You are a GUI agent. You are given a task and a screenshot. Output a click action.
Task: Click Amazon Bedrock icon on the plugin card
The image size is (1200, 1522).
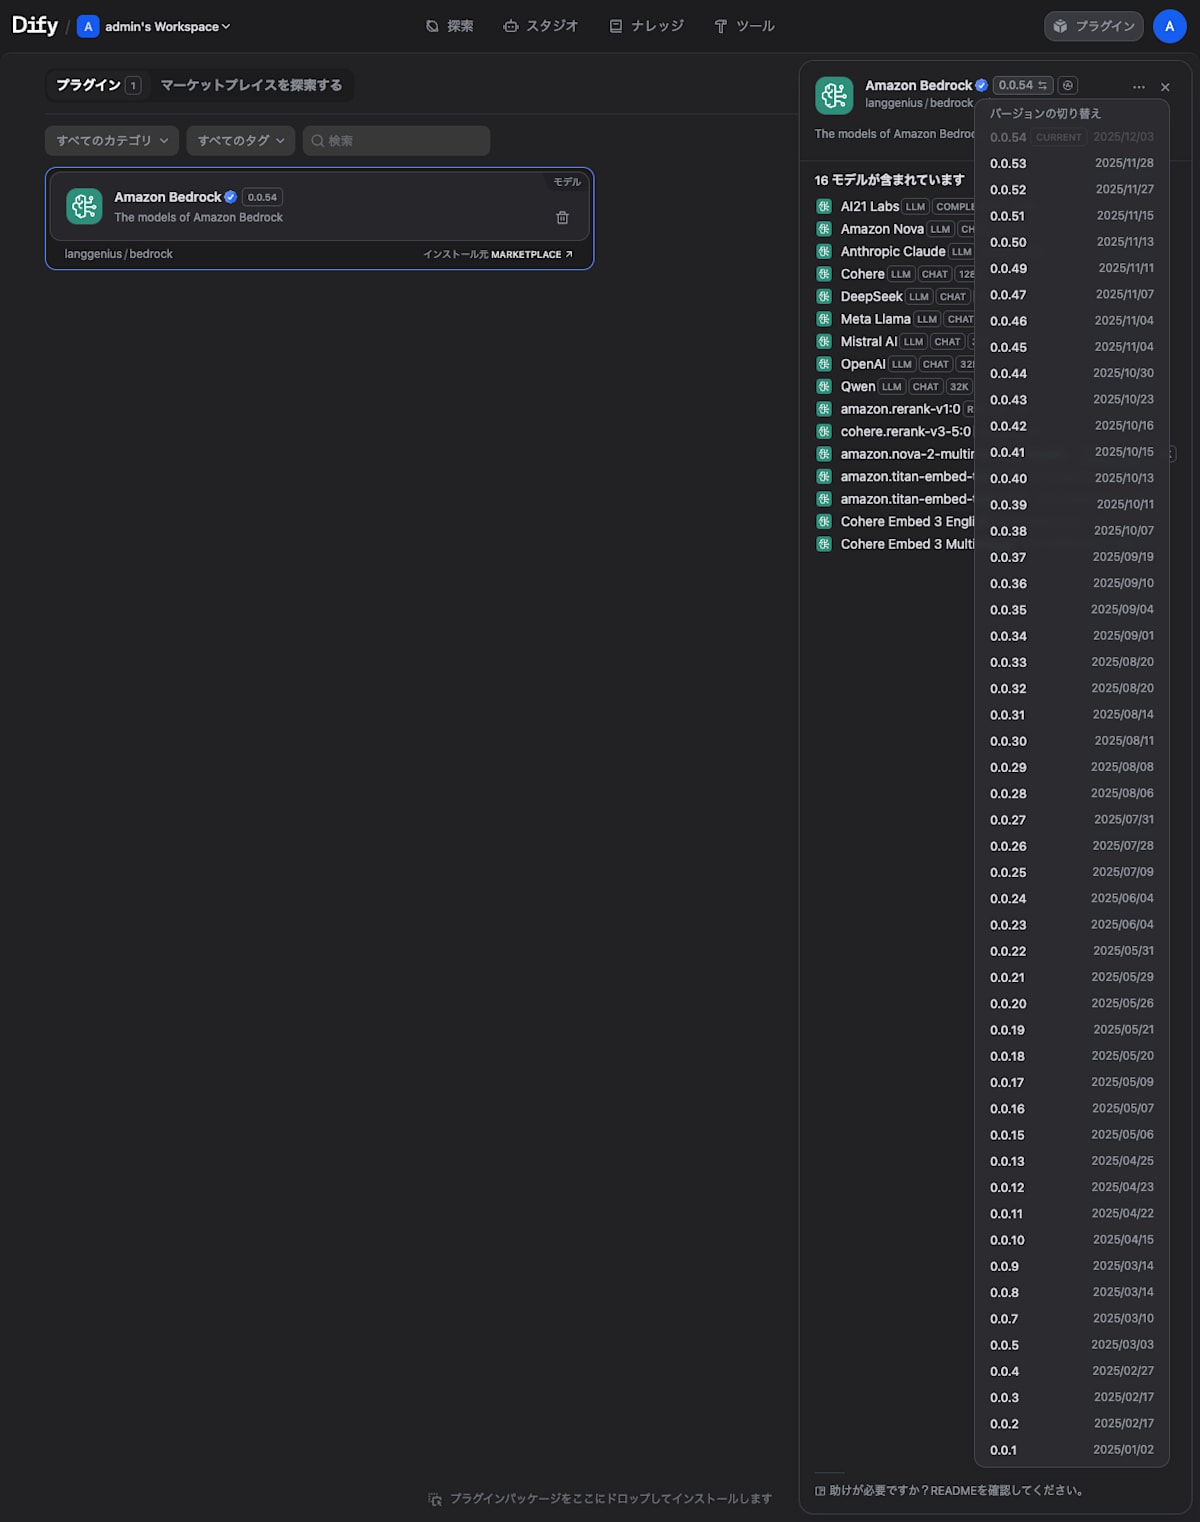pyautogui.click(x=84, y=206)
